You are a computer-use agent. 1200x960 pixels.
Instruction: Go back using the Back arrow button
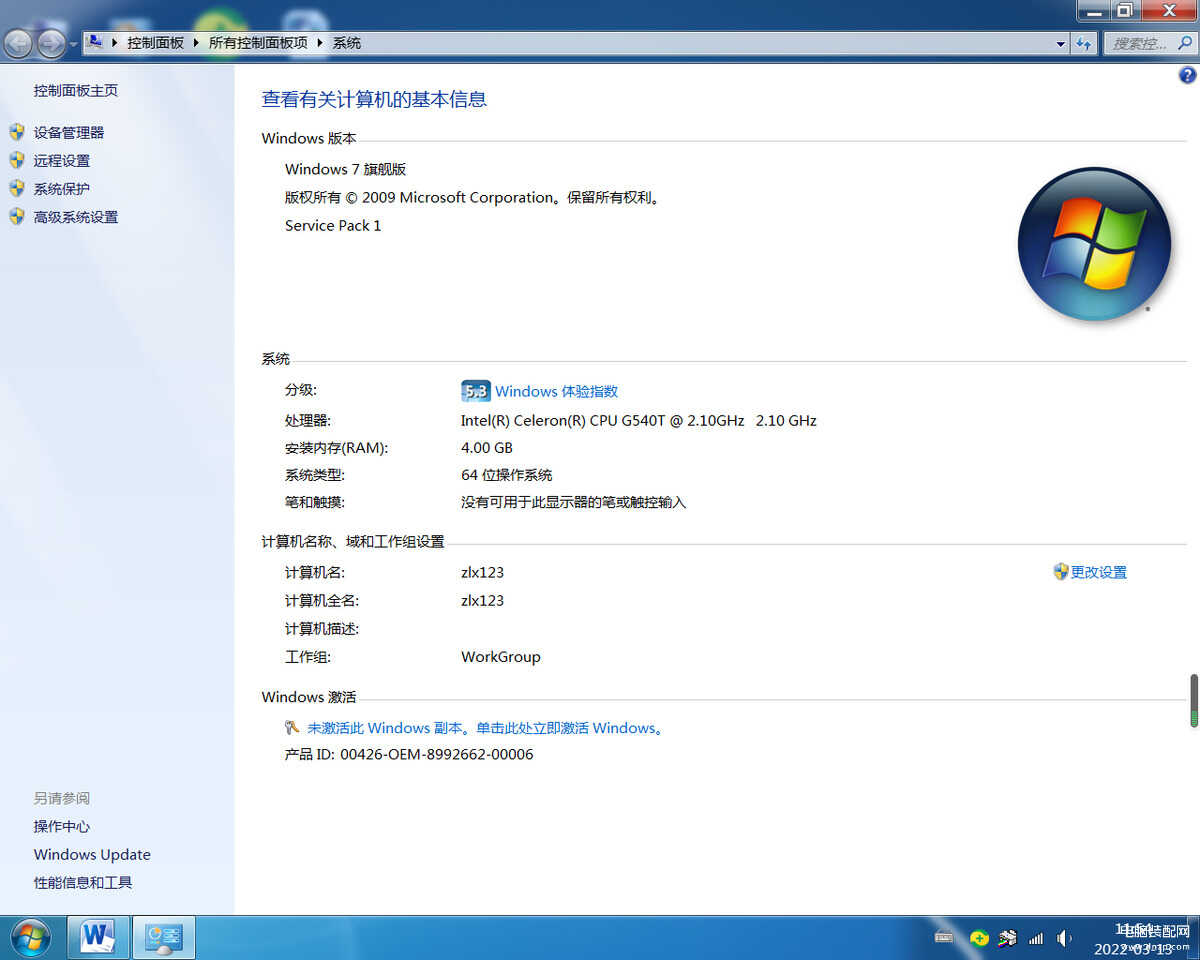coord(18,43)
